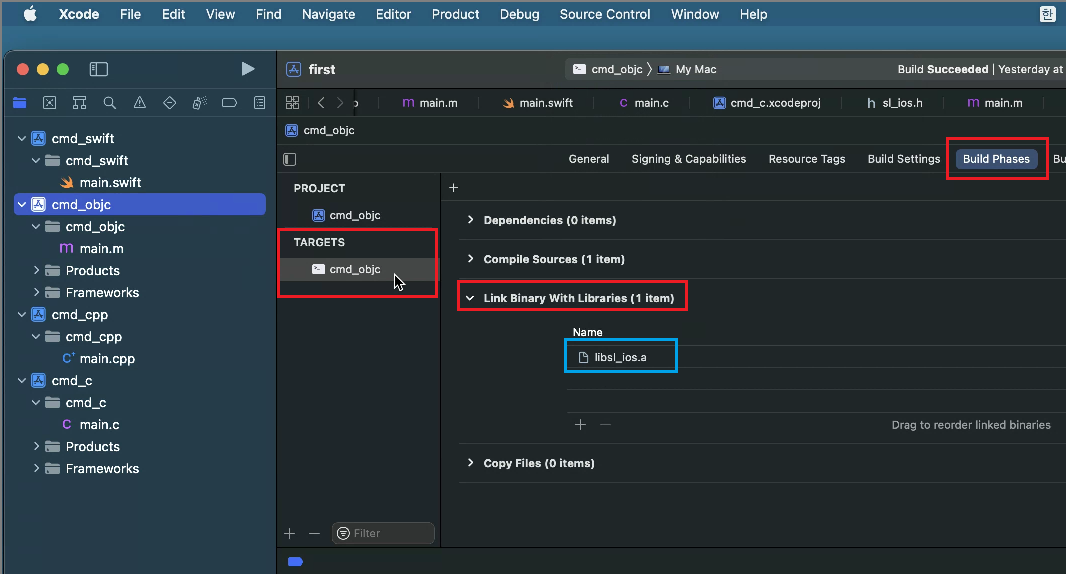The image size is (1066, 574).
Task: Toggle the project and targets list panel
Action: pos(290,159)
